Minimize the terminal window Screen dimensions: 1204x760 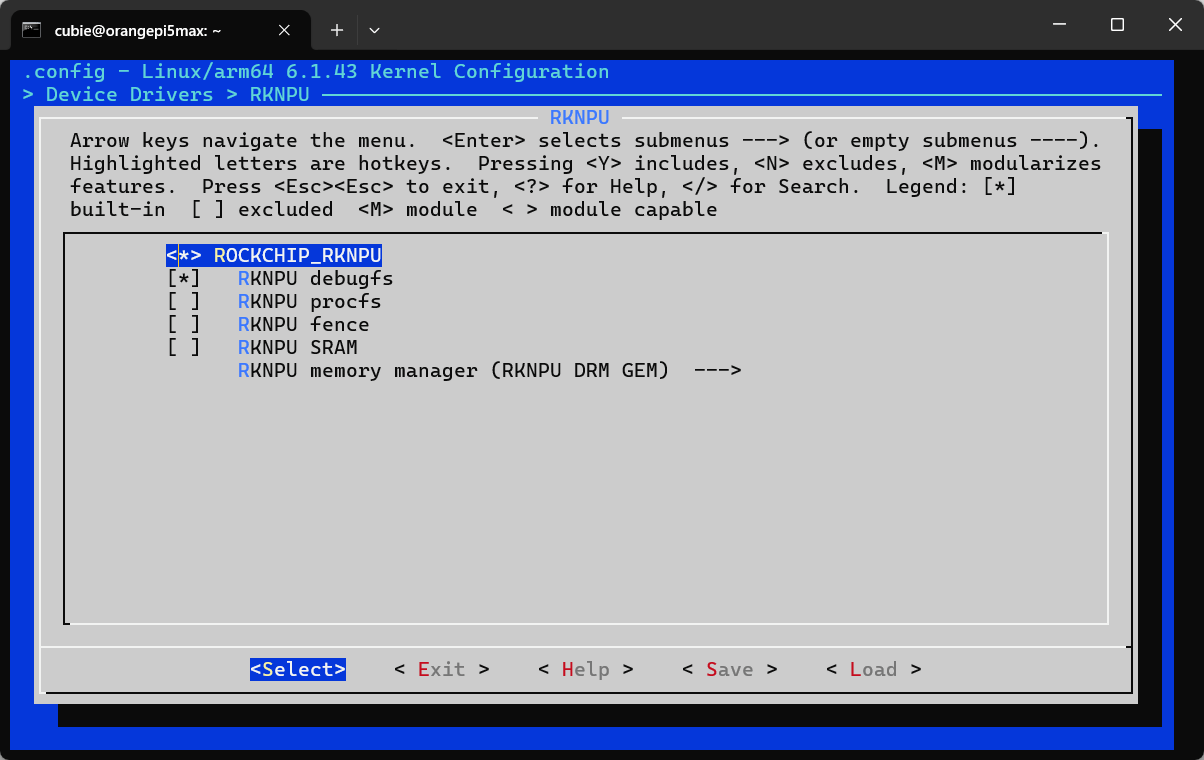[1063, 24]
